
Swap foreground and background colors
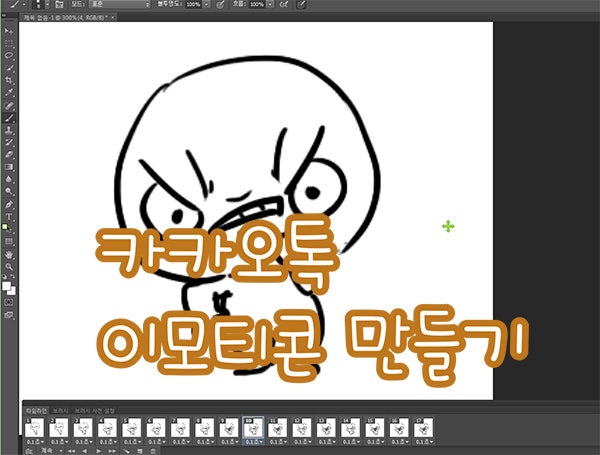(x=12, y=276)
